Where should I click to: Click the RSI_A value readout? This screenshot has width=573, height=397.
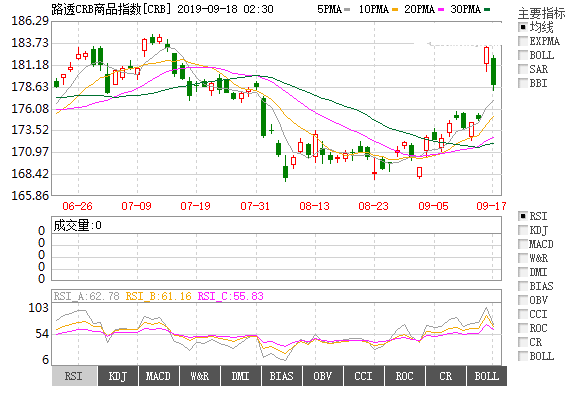[x=87, y=296]
